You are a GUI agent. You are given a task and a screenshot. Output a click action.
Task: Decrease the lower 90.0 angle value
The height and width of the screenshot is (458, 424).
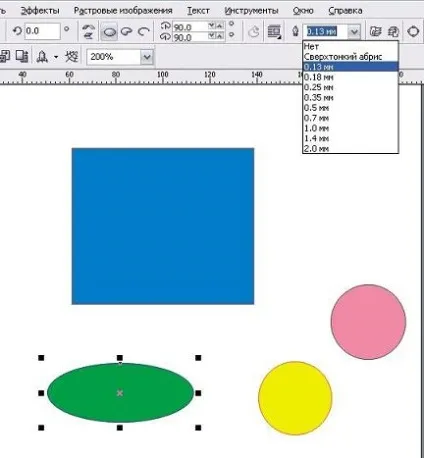click(x=212, y=36)
